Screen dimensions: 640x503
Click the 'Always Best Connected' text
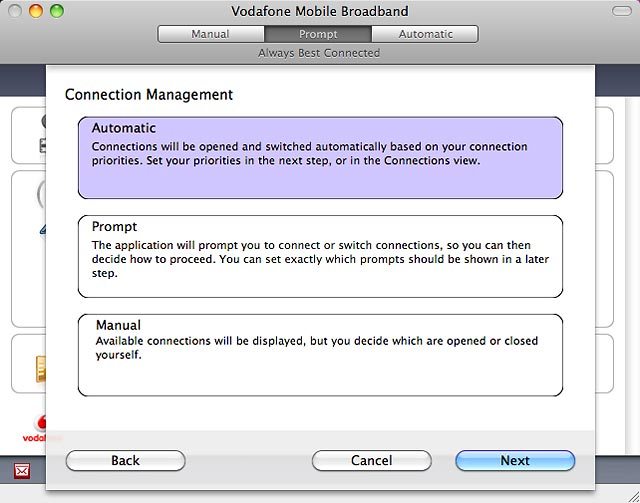click(319, 53)
